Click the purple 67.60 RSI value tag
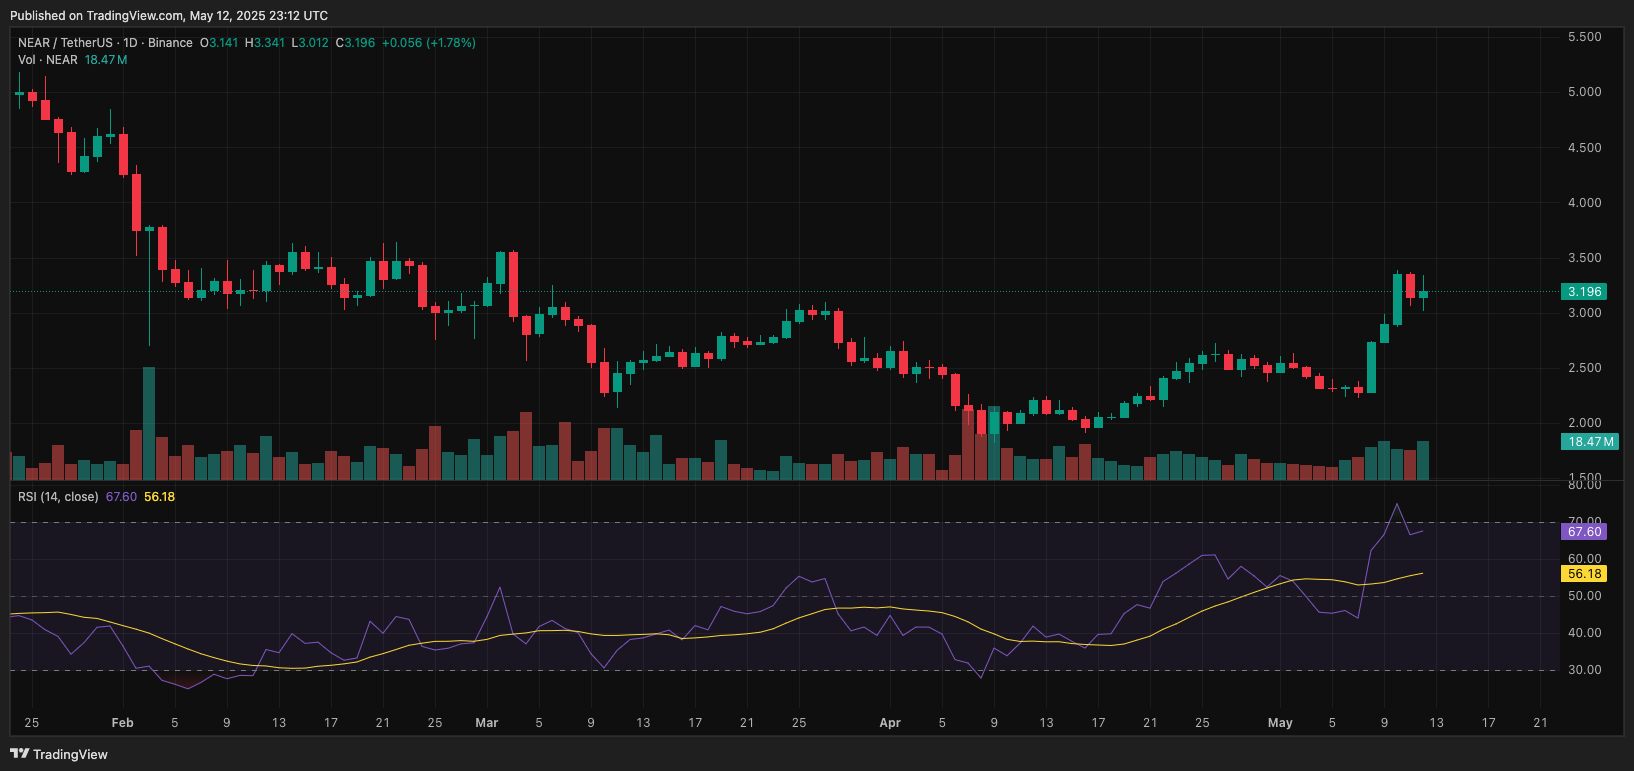 pyautogui.click(x=1584, y=532)
